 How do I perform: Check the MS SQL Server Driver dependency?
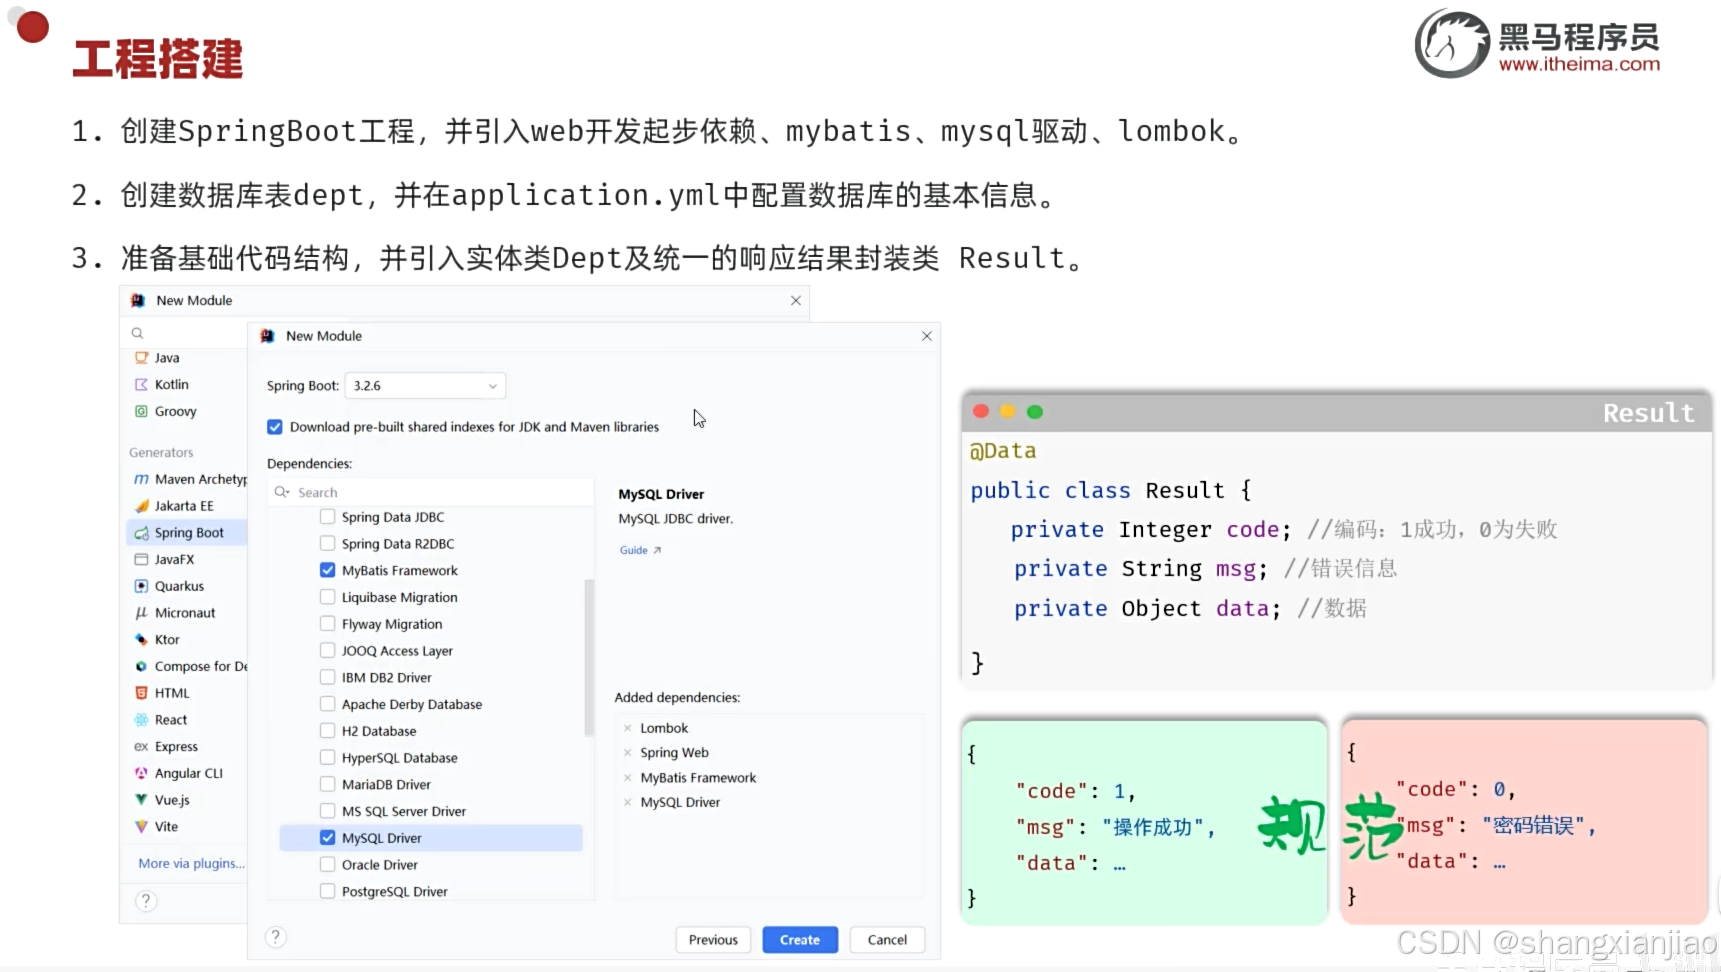click(x=327, y=811)
